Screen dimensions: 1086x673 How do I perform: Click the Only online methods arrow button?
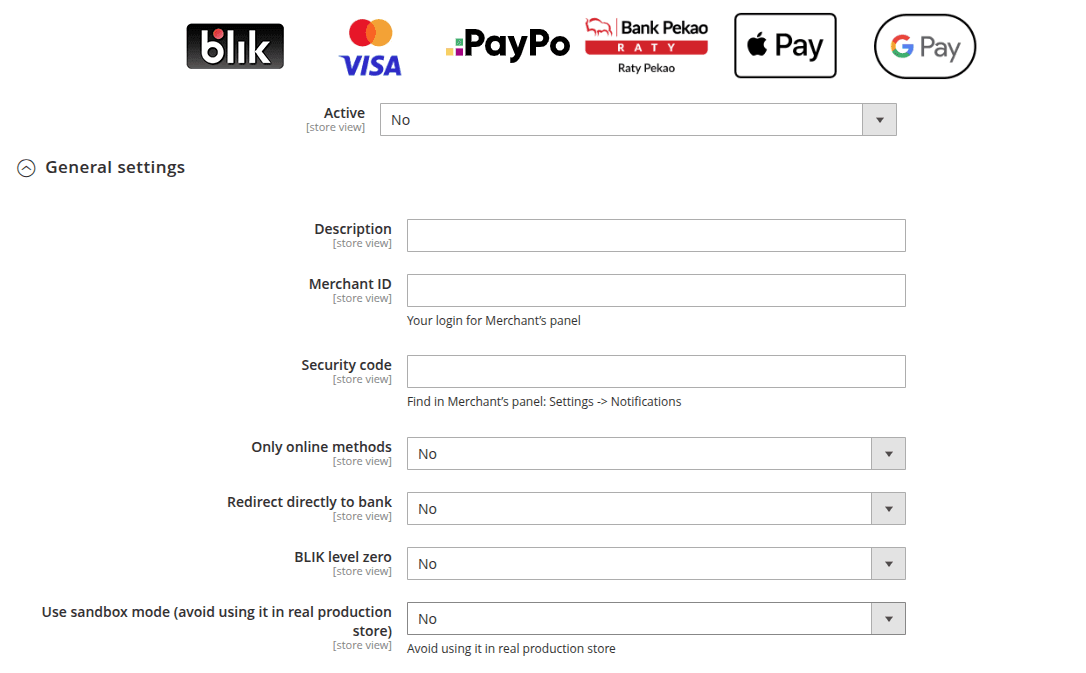(888, 454)
